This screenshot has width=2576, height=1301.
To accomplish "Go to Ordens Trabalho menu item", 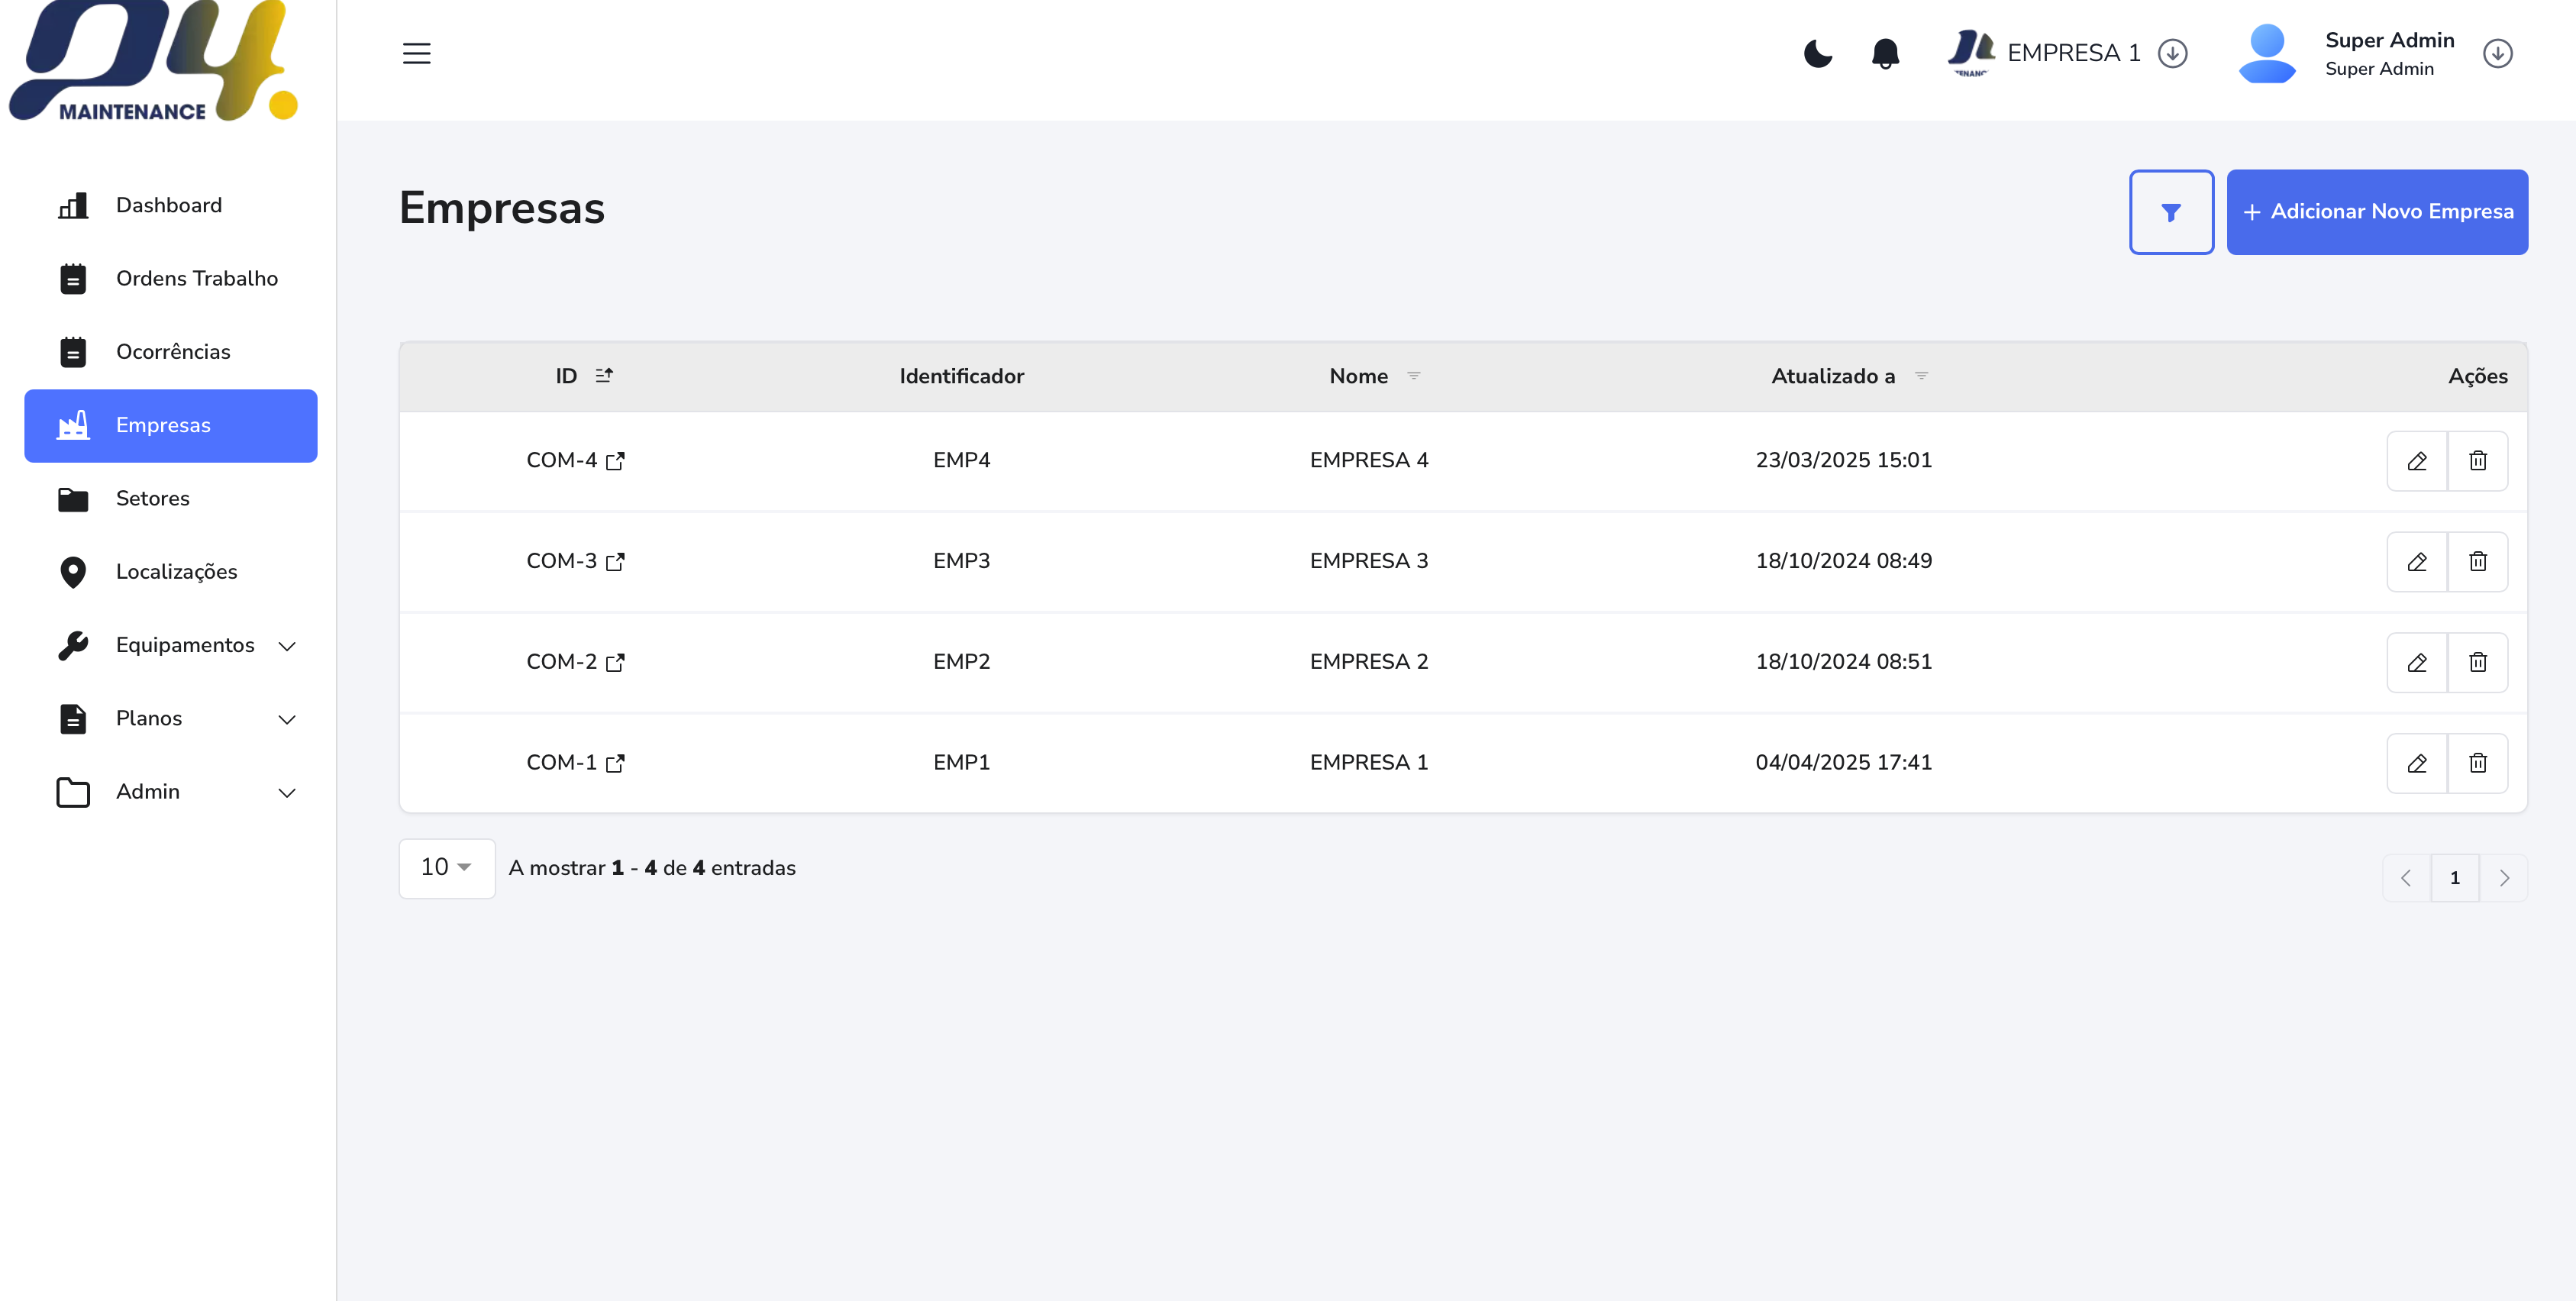I will 196,279.
